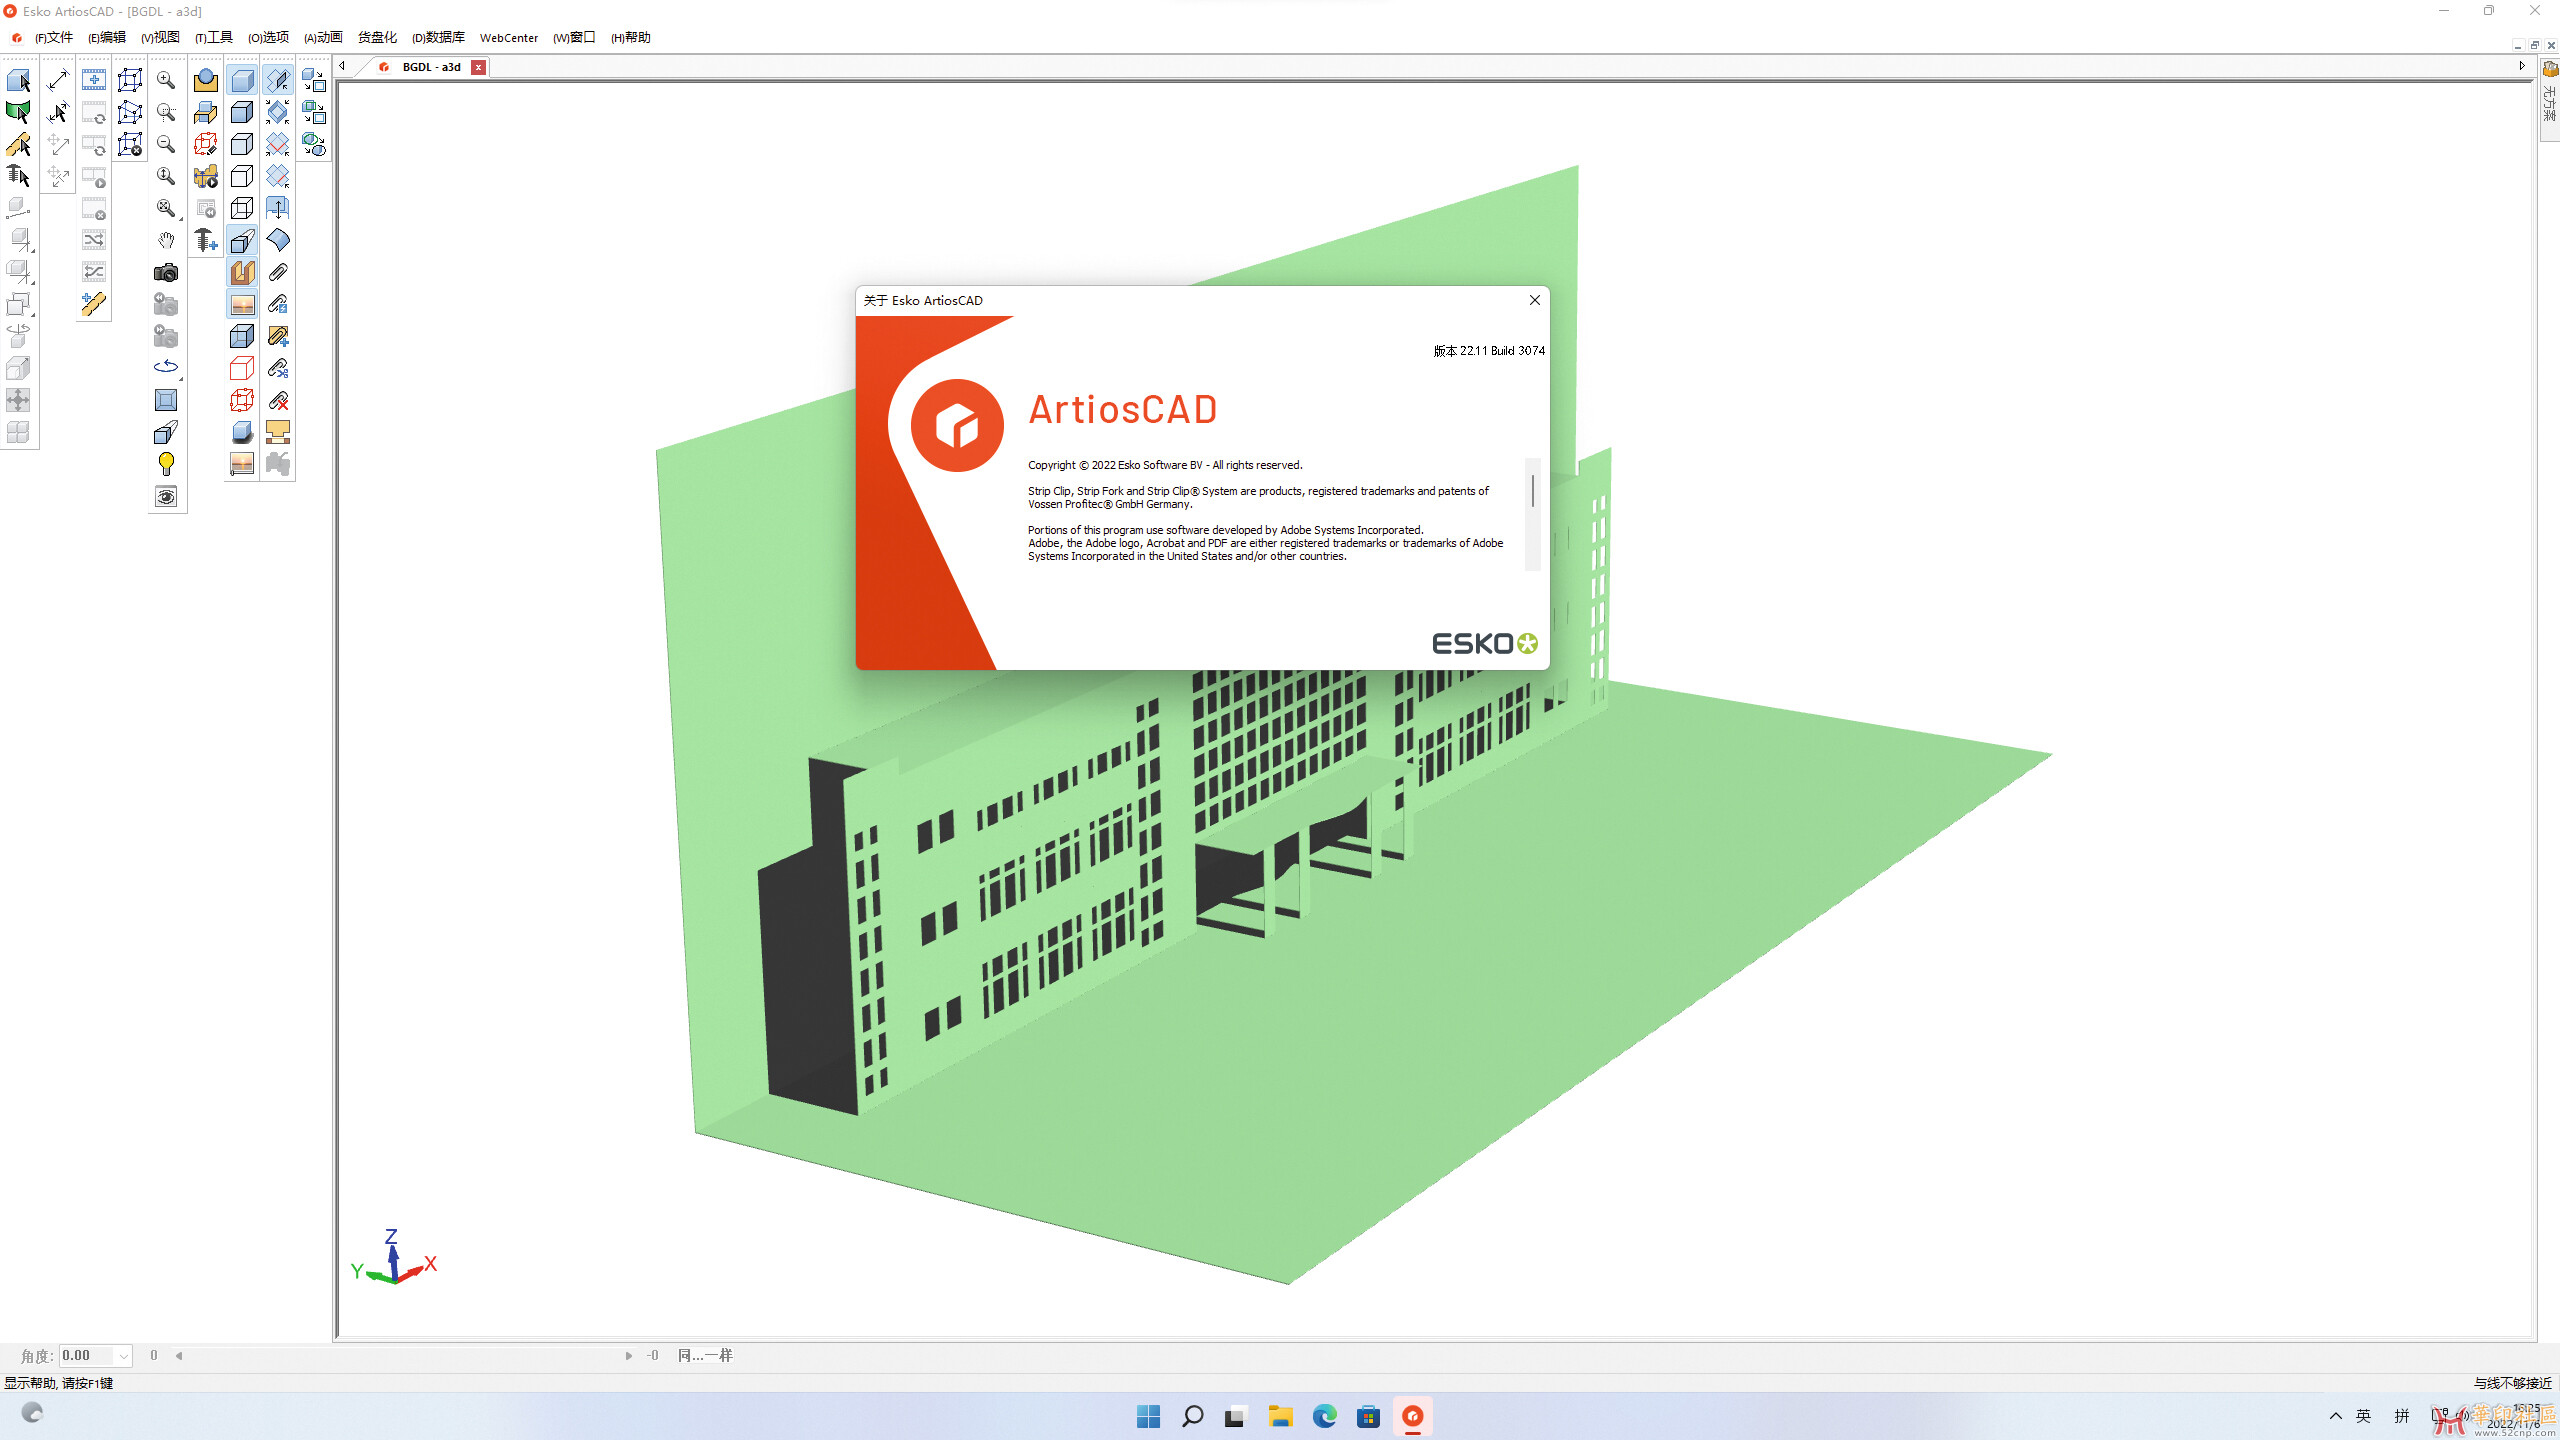The image size is (2560, 1440).
Task: Choose the Select Glue/tear strip tool
Action: coord(19,144)
